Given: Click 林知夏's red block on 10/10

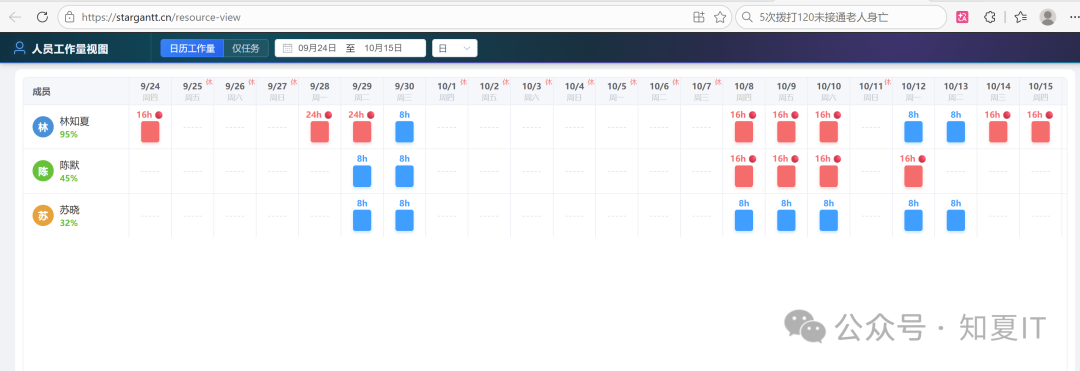Looking at the screenshot, I should 829,131.
